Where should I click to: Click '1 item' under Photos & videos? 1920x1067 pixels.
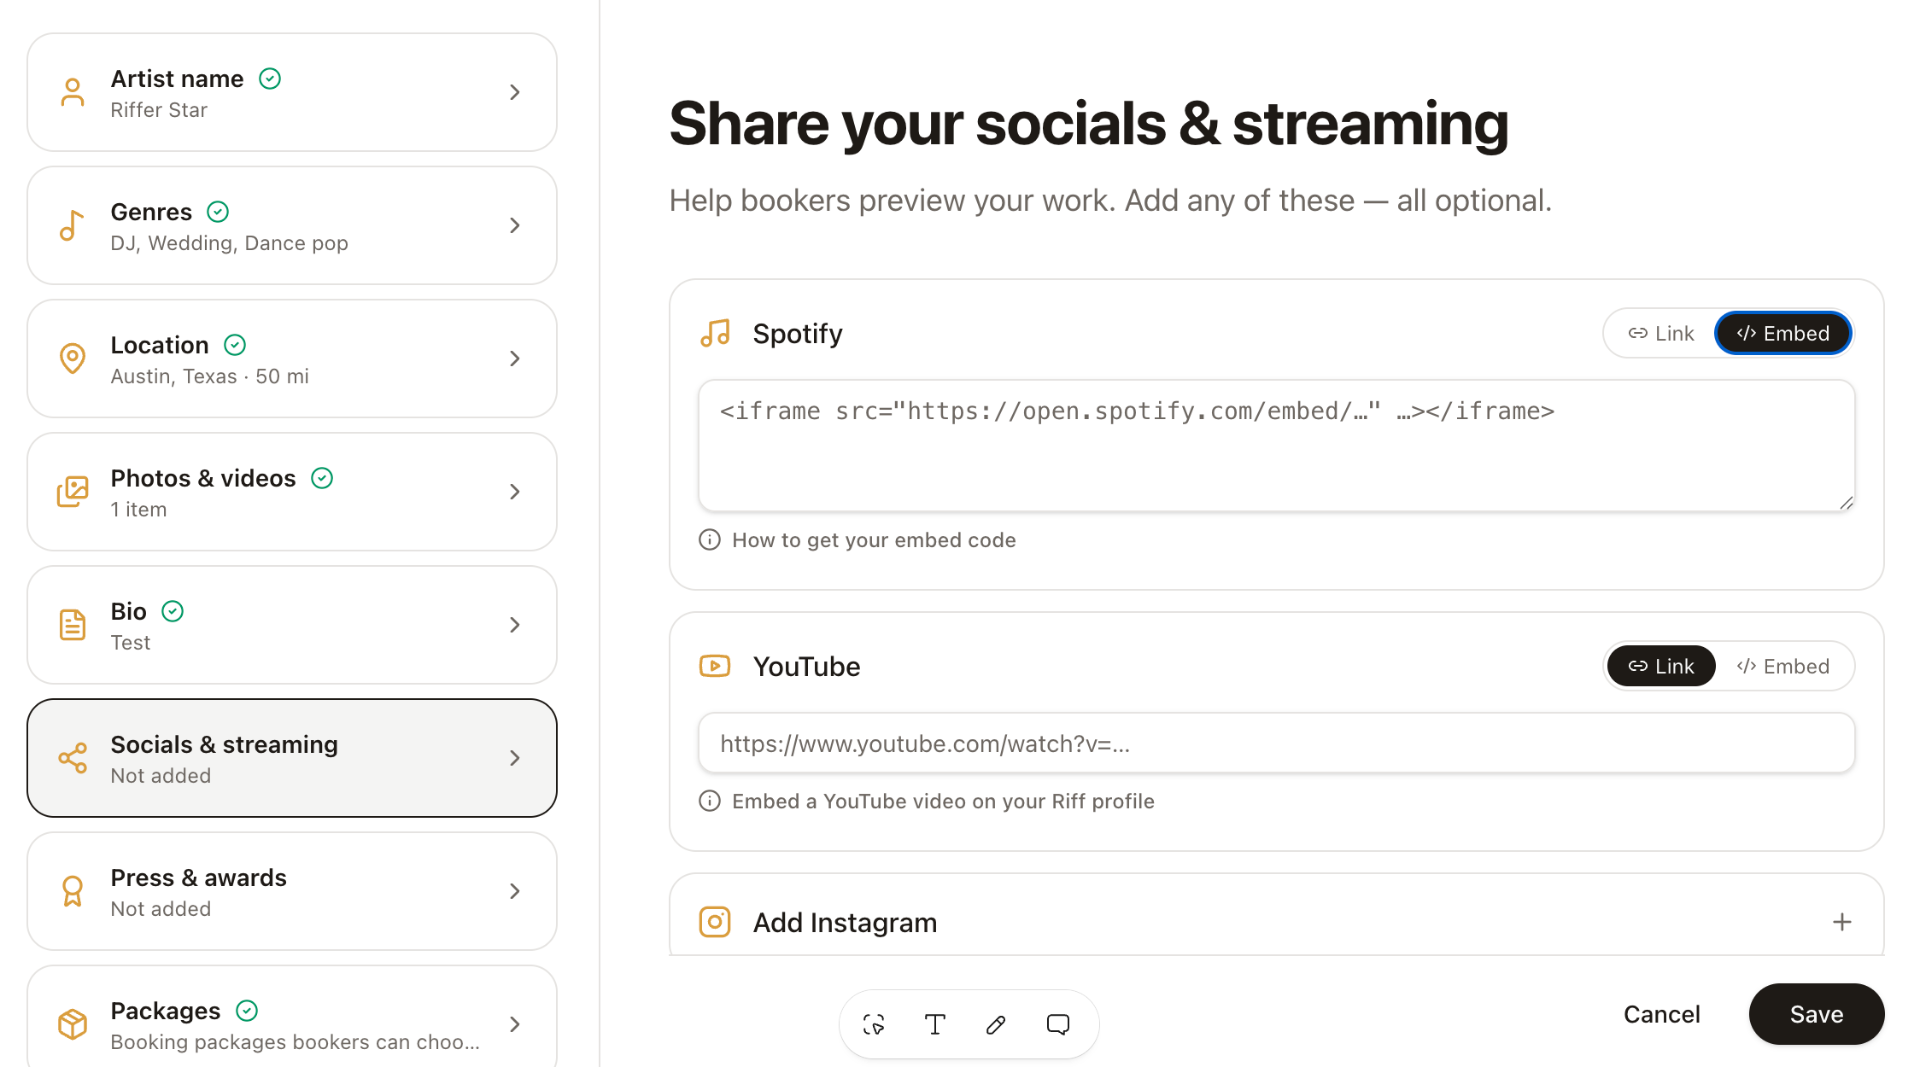pos(138,509)
